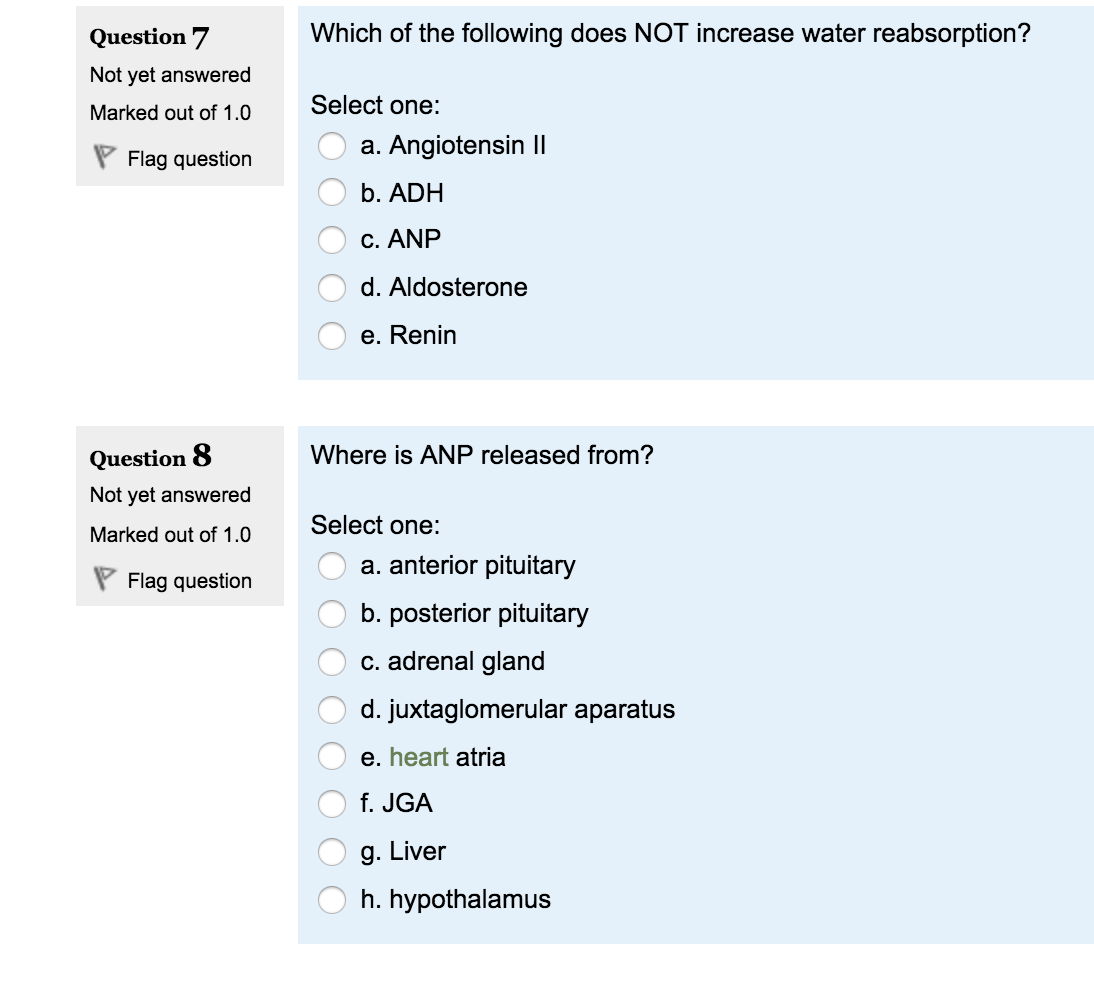Select answer 'a. Angiotensin II' for Question 7
1094x988 pixels.
332,145
